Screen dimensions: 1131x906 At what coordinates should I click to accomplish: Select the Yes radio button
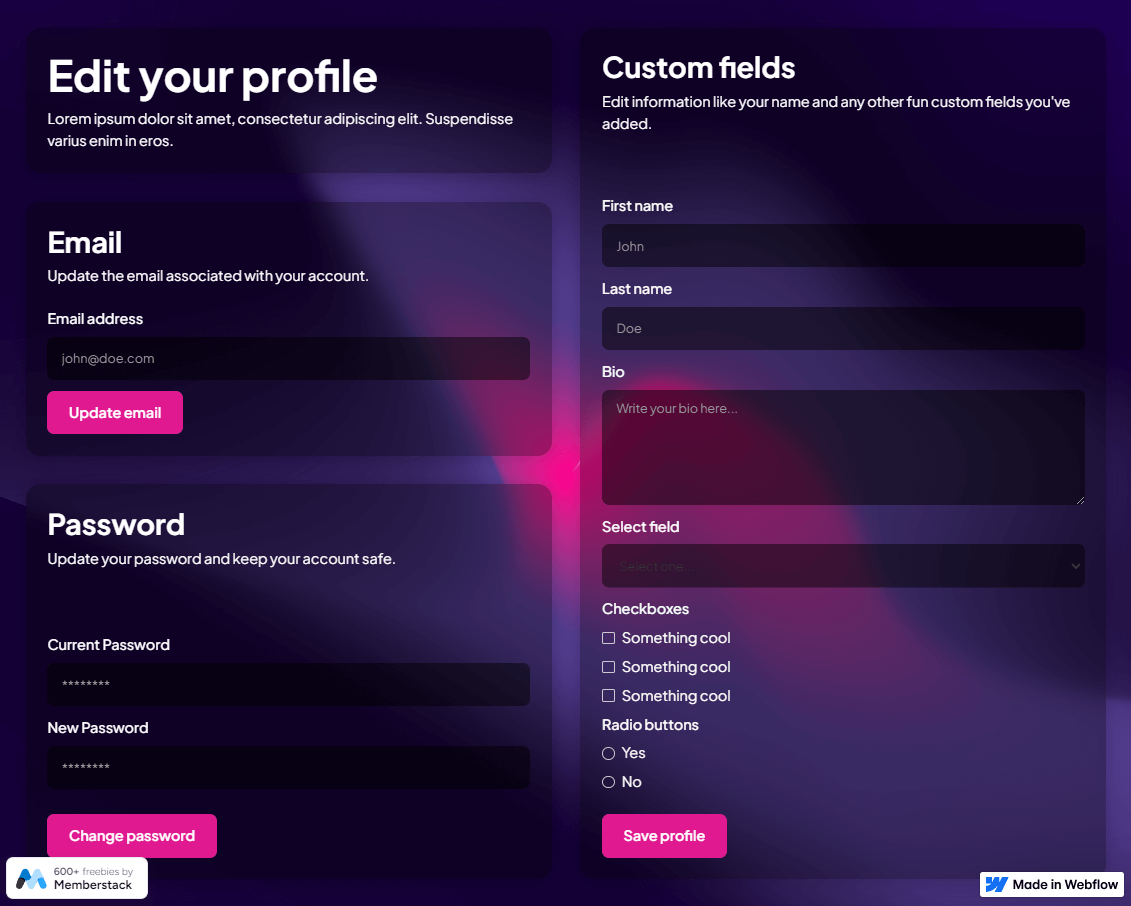coord(608,753)
